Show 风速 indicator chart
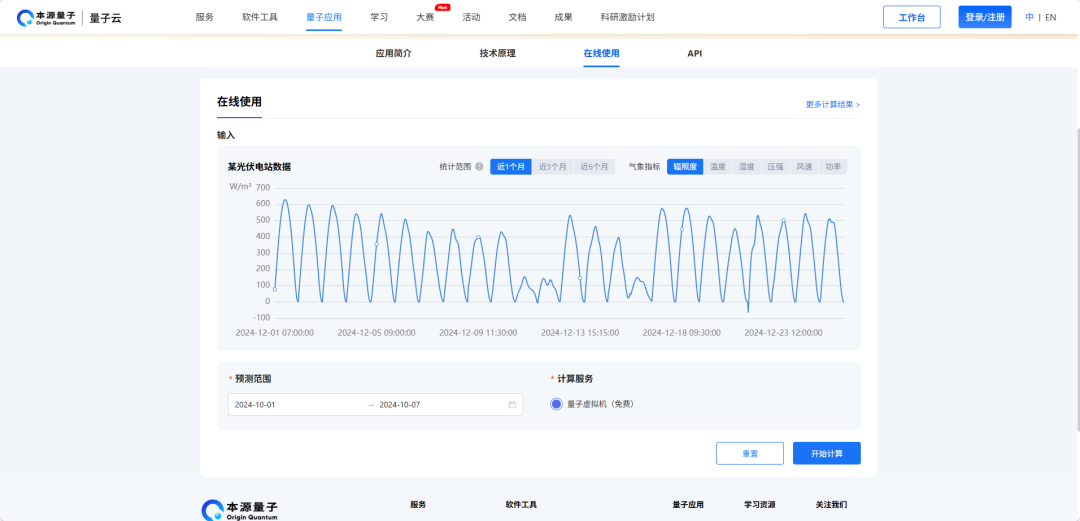1080x521 pixels. click(804, 167)
